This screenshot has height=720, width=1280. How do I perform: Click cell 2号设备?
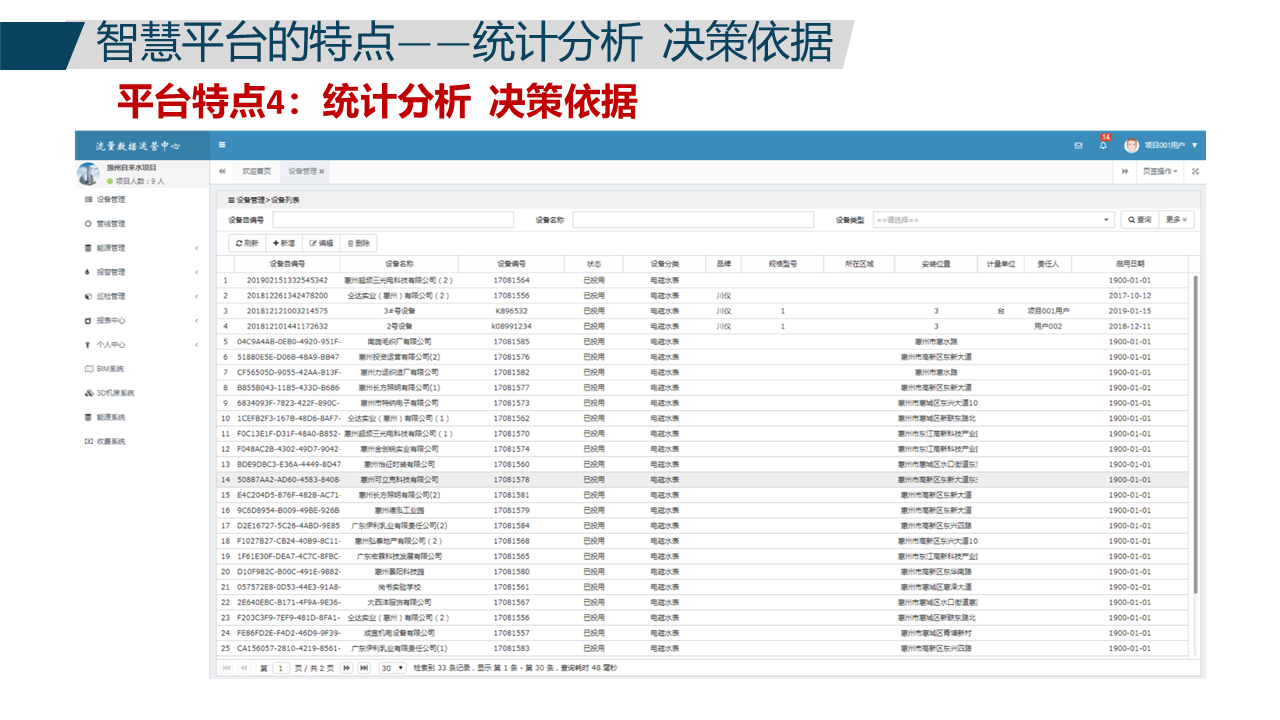(x=399, y=326)
